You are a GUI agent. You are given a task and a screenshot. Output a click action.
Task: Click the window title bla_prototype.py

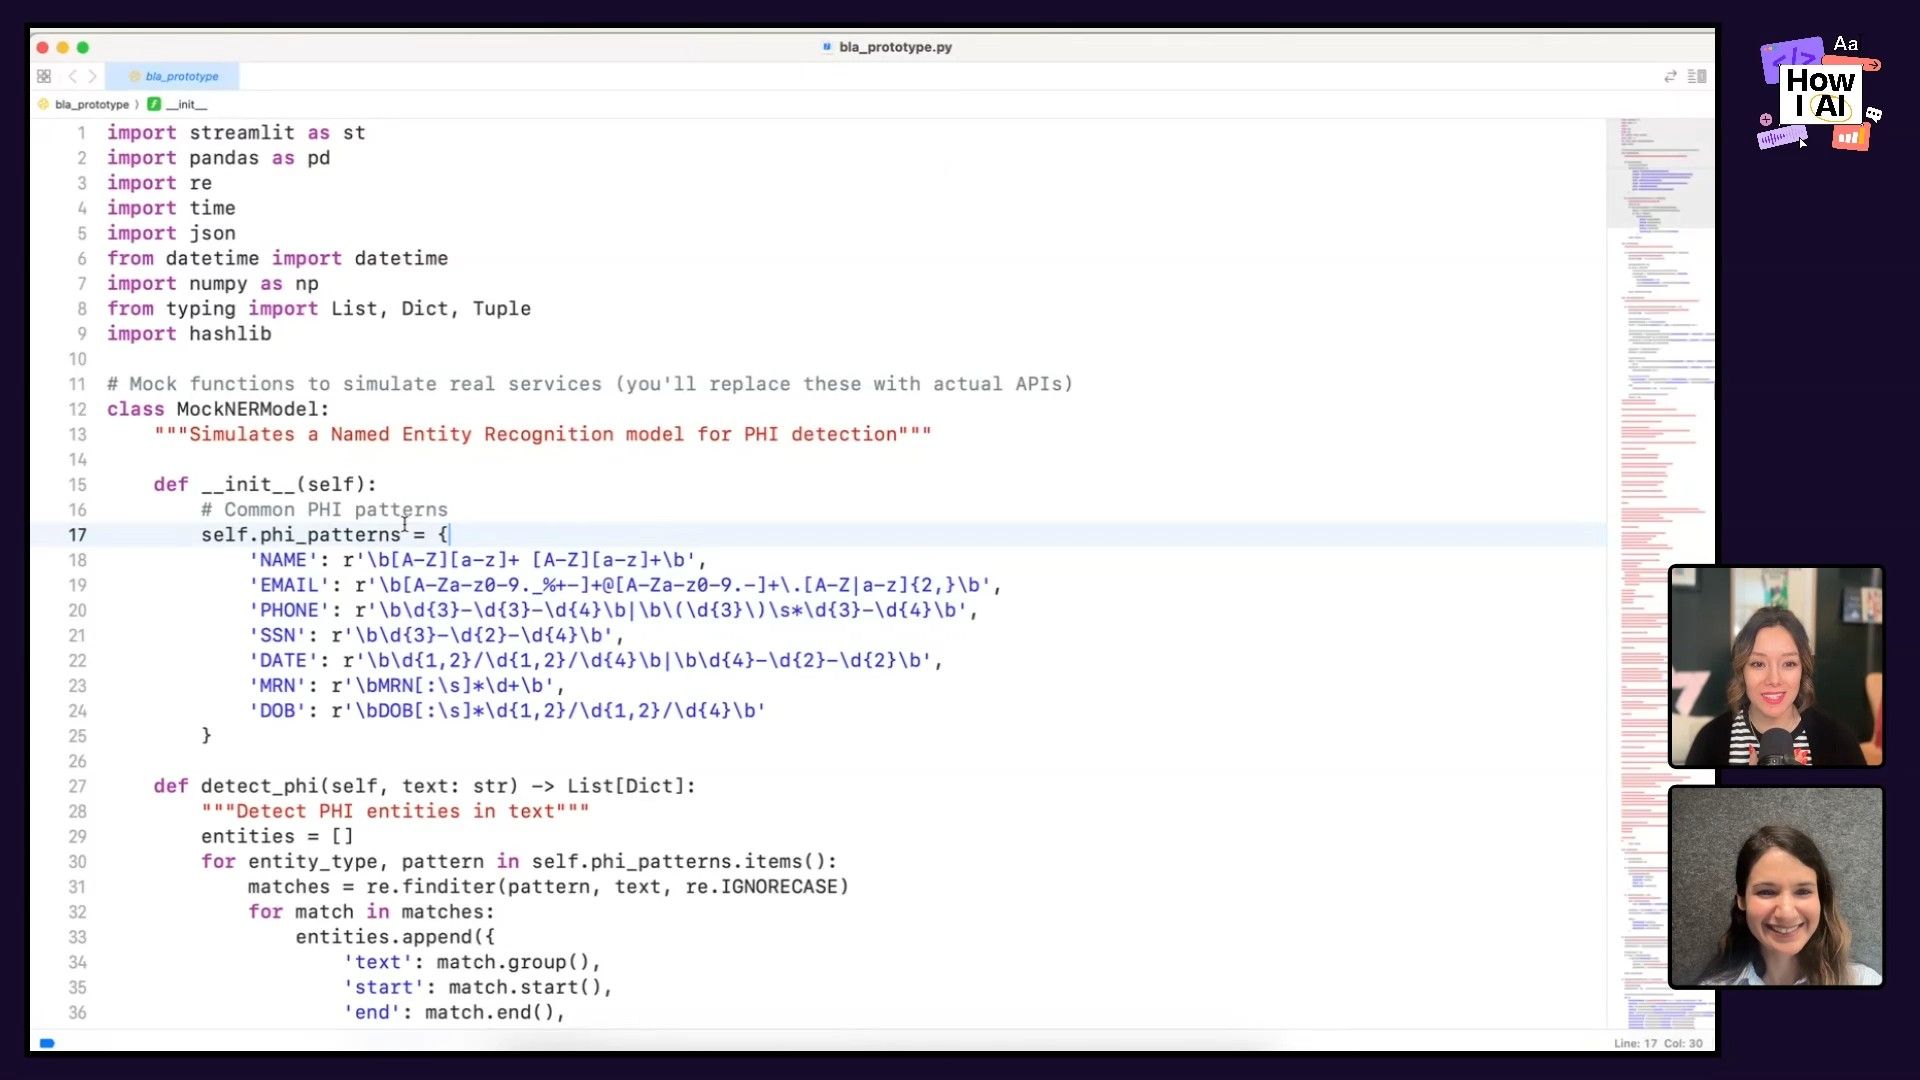(895, 47)
